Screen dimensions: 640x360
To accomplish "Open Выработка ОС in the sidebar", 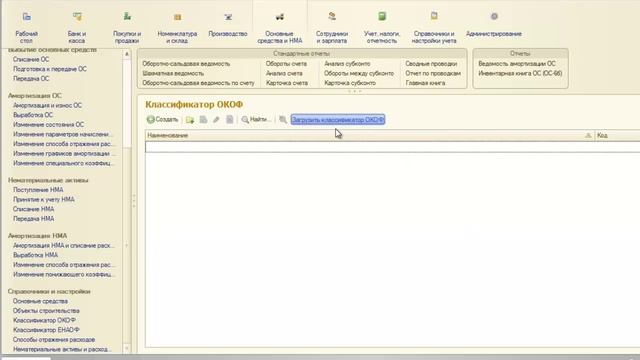I will coord(33,115).
